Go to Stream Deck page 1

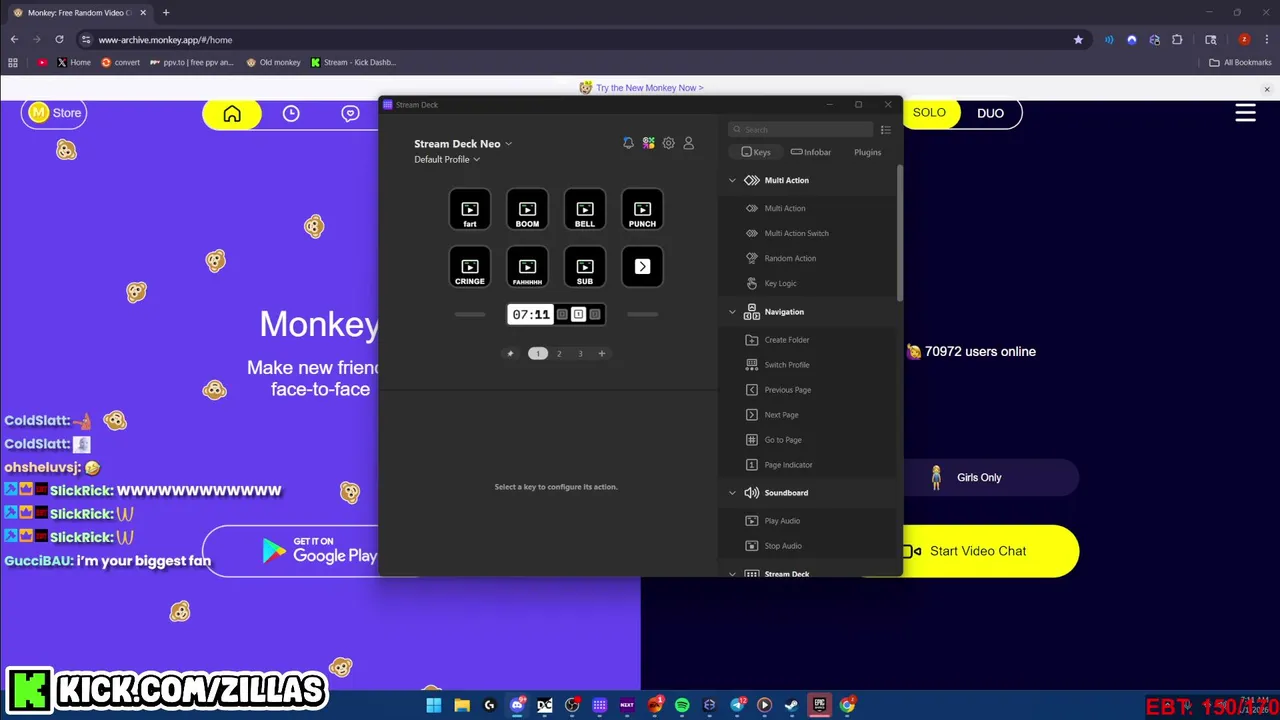tap(538, 353)
